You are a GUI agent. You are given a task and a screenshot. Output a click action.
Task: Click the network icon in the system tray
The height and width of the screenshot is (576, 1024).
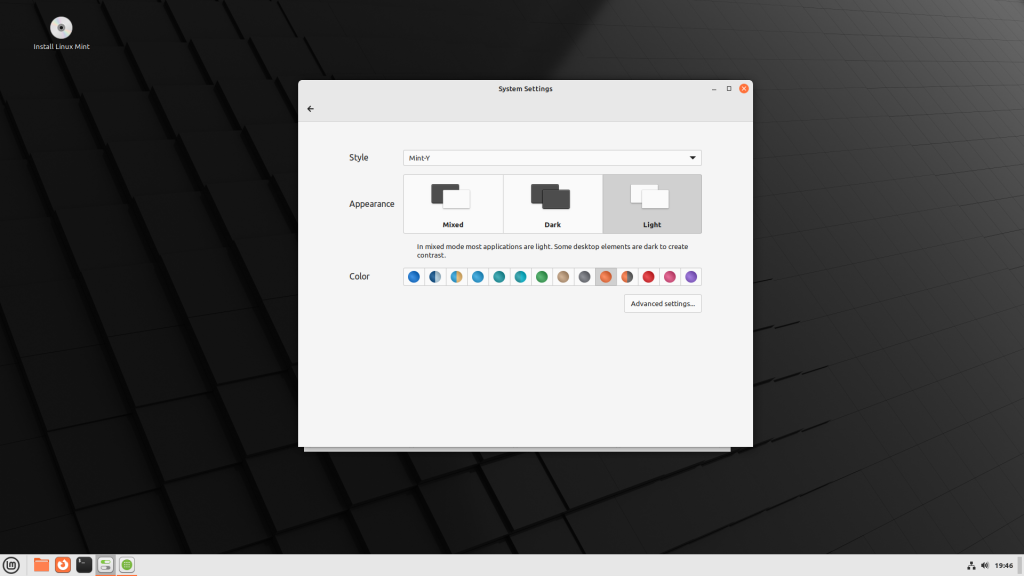970,564
